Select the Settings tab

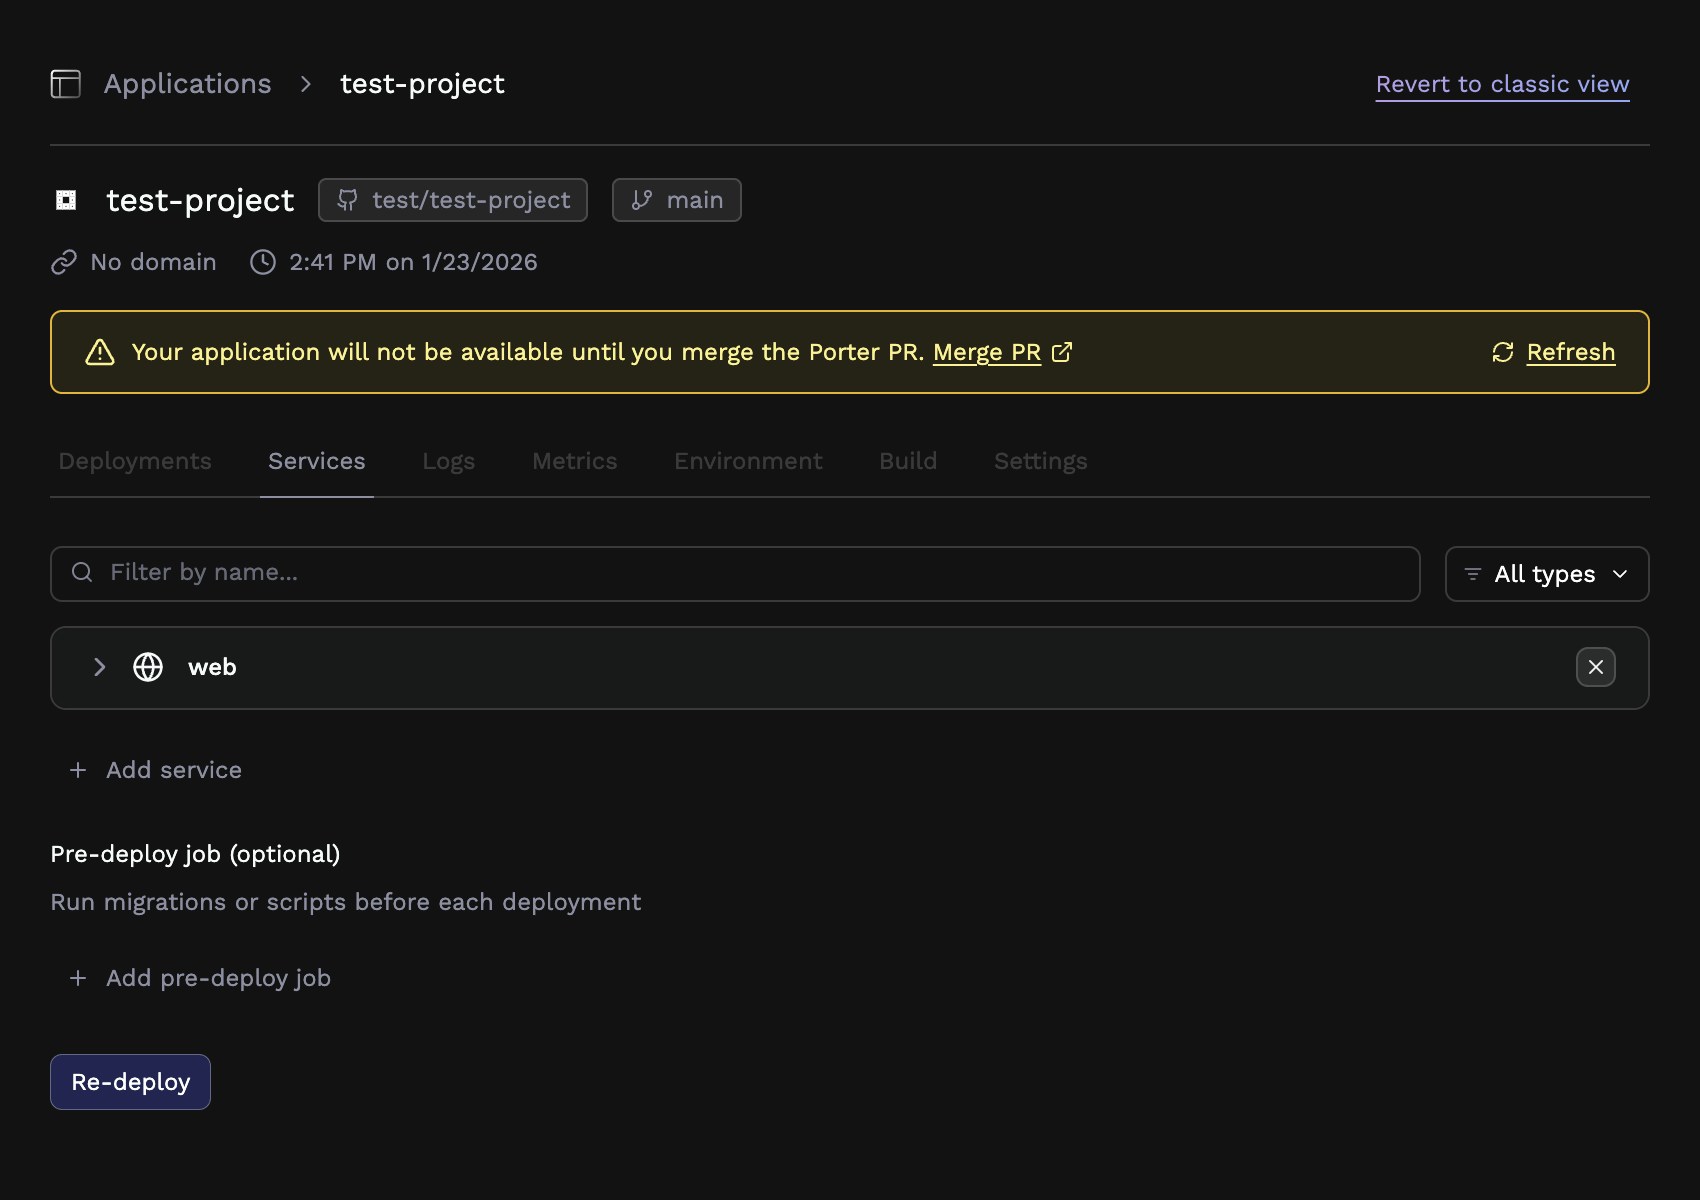pos(1040,461)
